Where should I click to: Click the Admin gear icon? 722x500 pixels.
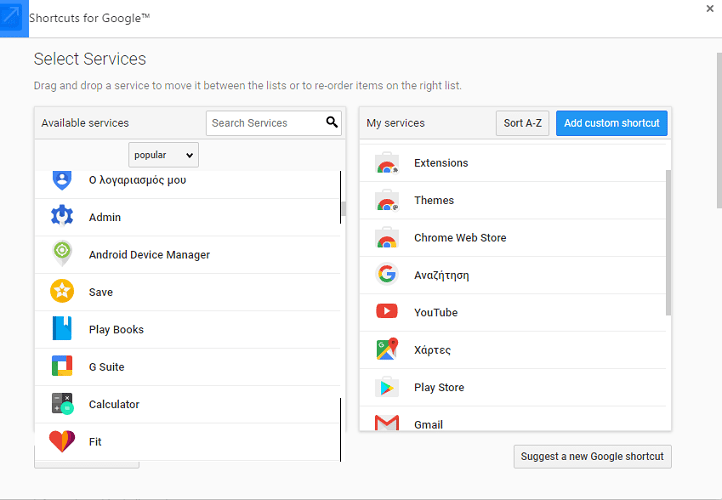pyautogui.click(x=62, y=215)
